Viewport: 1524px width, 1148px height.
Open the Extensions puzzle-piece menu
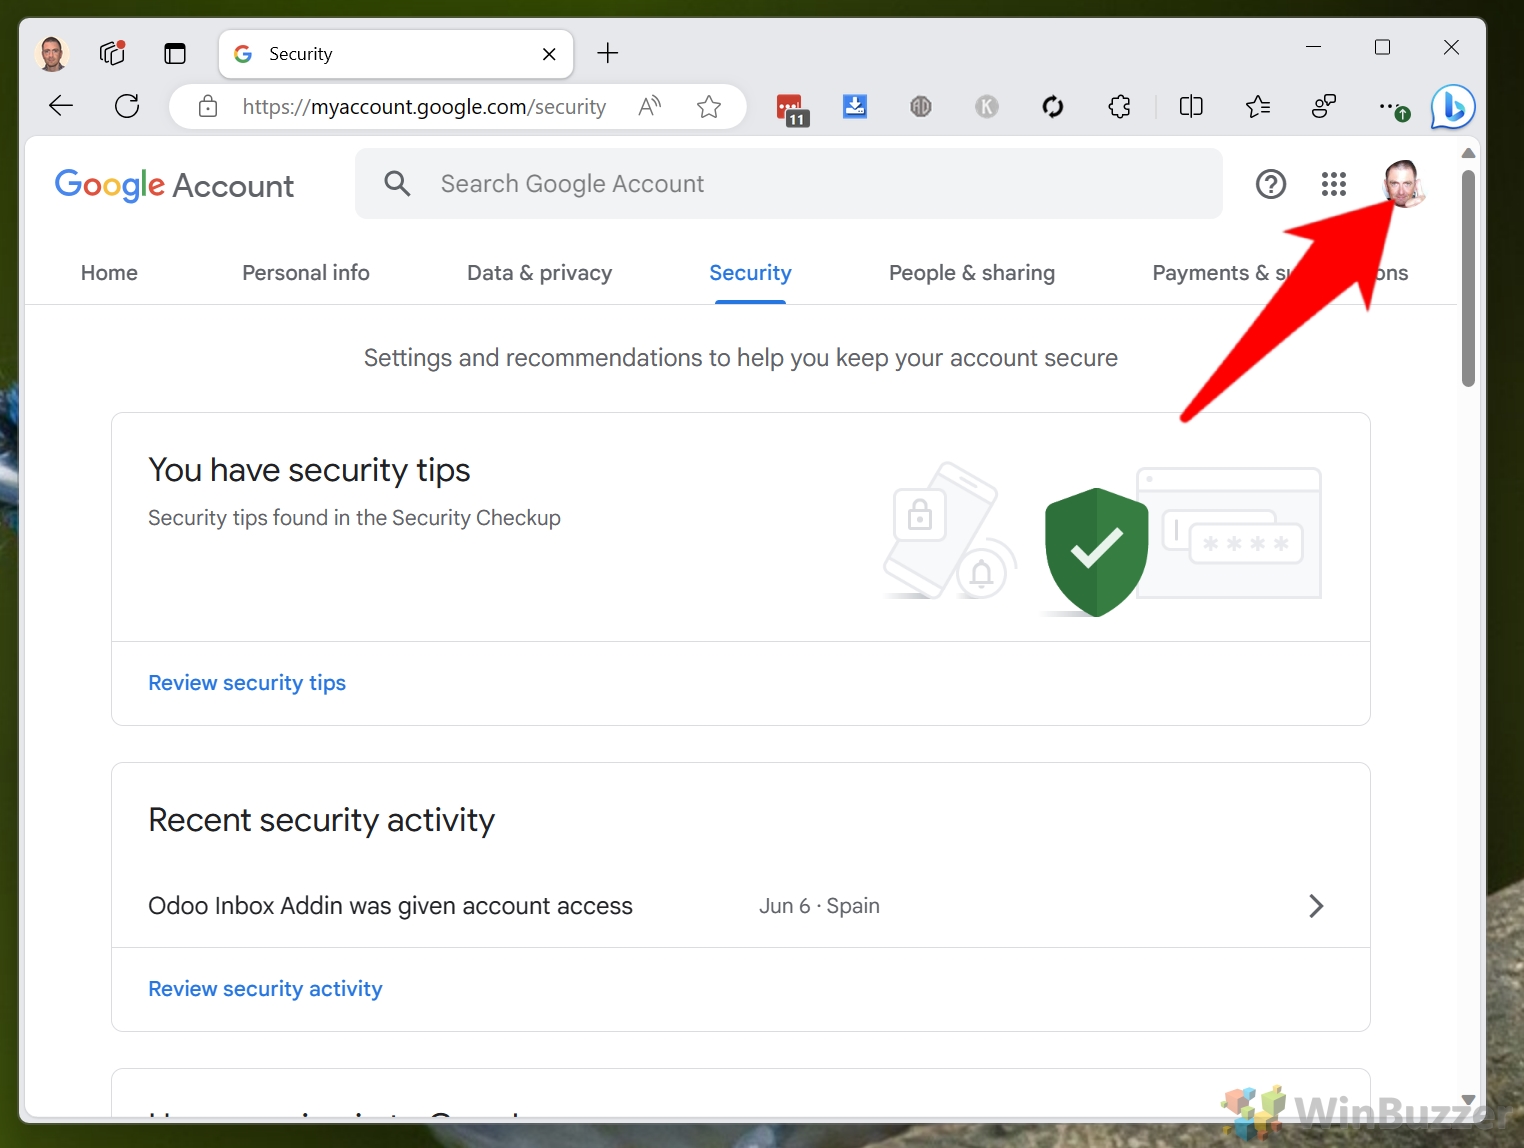[x=1120, y=106]
